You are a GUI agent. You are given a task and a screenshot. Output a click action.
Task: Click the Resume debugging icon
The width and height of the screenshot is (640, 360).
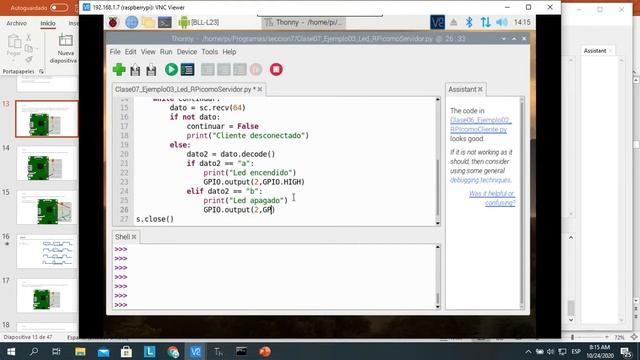[x=256, y=69]
